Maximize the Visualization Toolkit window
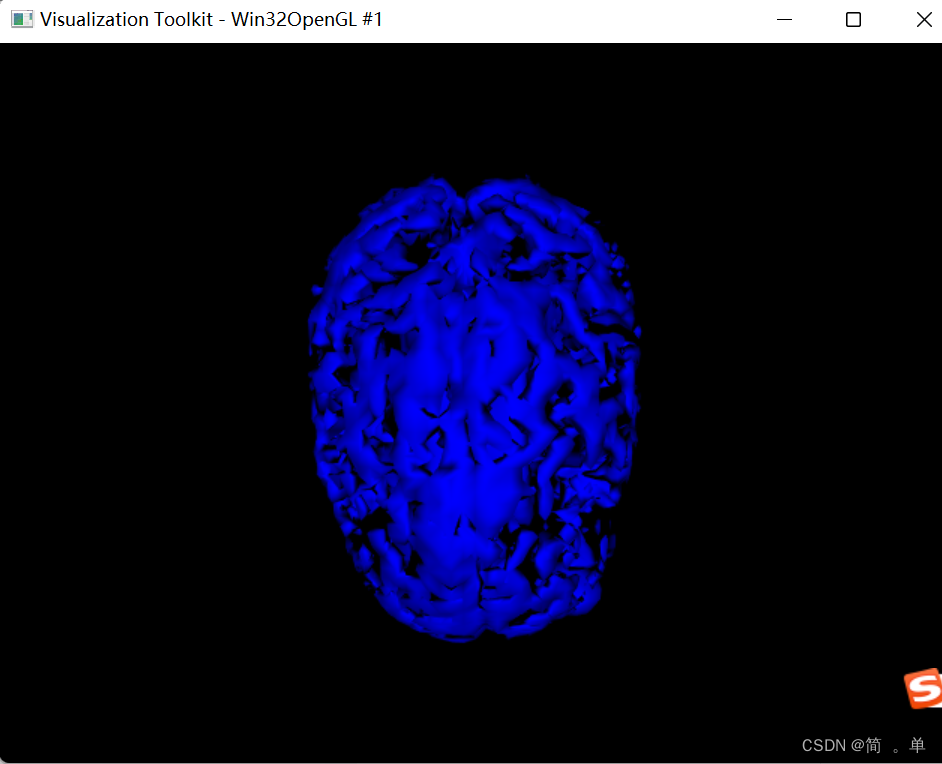Viewport: 942px width, 764px height. 853,19
